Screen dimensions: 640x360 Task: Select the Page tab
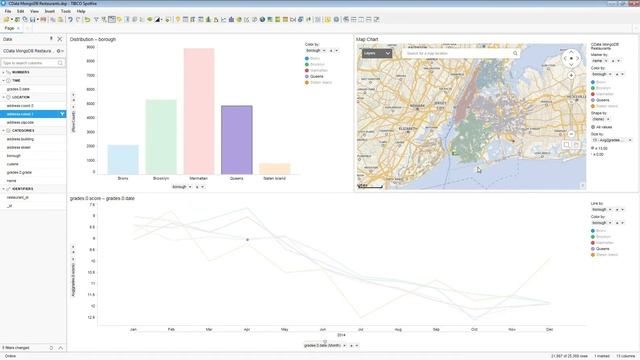click(x=9, y=28)
